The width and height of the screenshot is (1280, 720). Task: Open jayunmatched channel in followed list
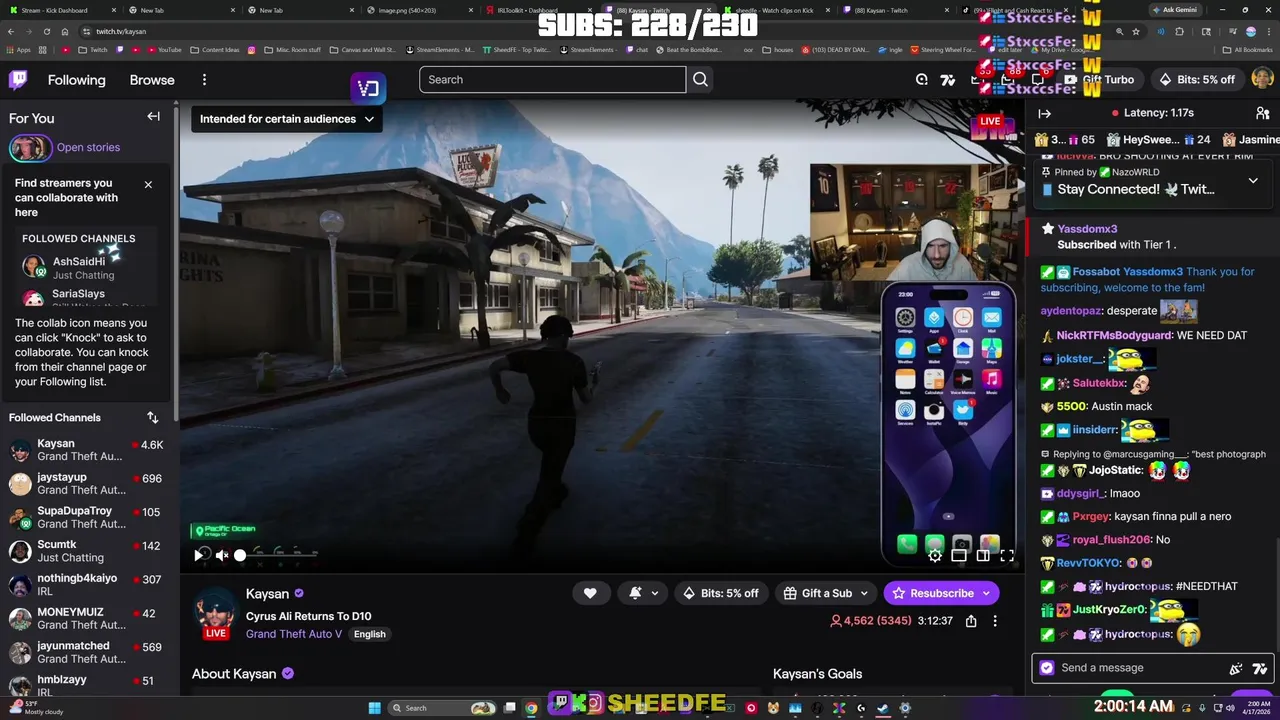(x=85, y=652)
